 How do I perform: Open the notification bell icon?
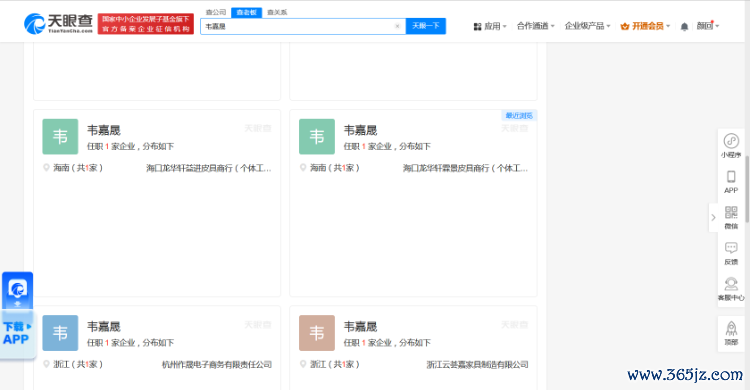tap(684, 26)
